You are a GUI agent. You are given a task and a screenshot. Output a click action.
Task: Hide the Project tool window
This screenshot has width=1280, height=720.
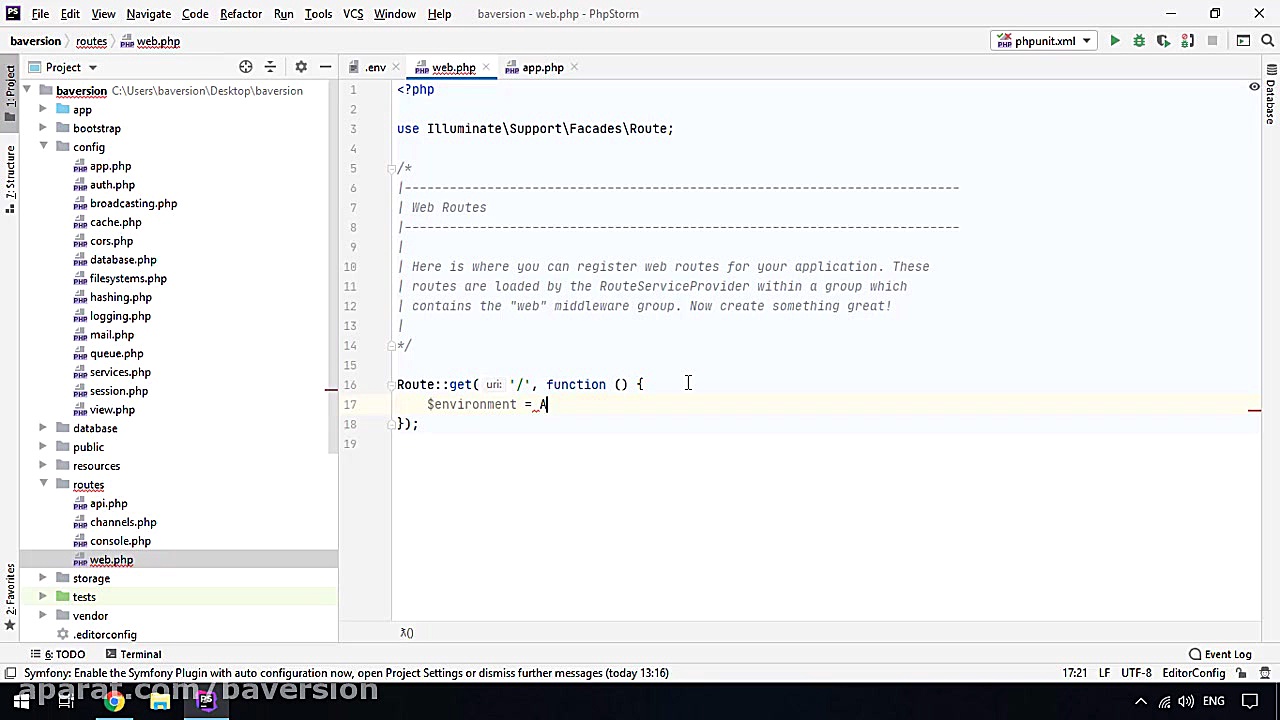click(x=325, y=67)
